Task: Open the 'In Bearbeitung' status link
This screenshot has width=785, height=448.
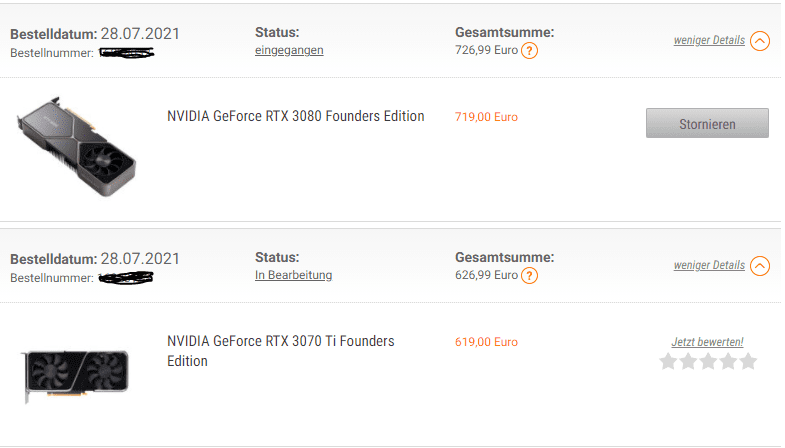Action: tap(294, 275)
